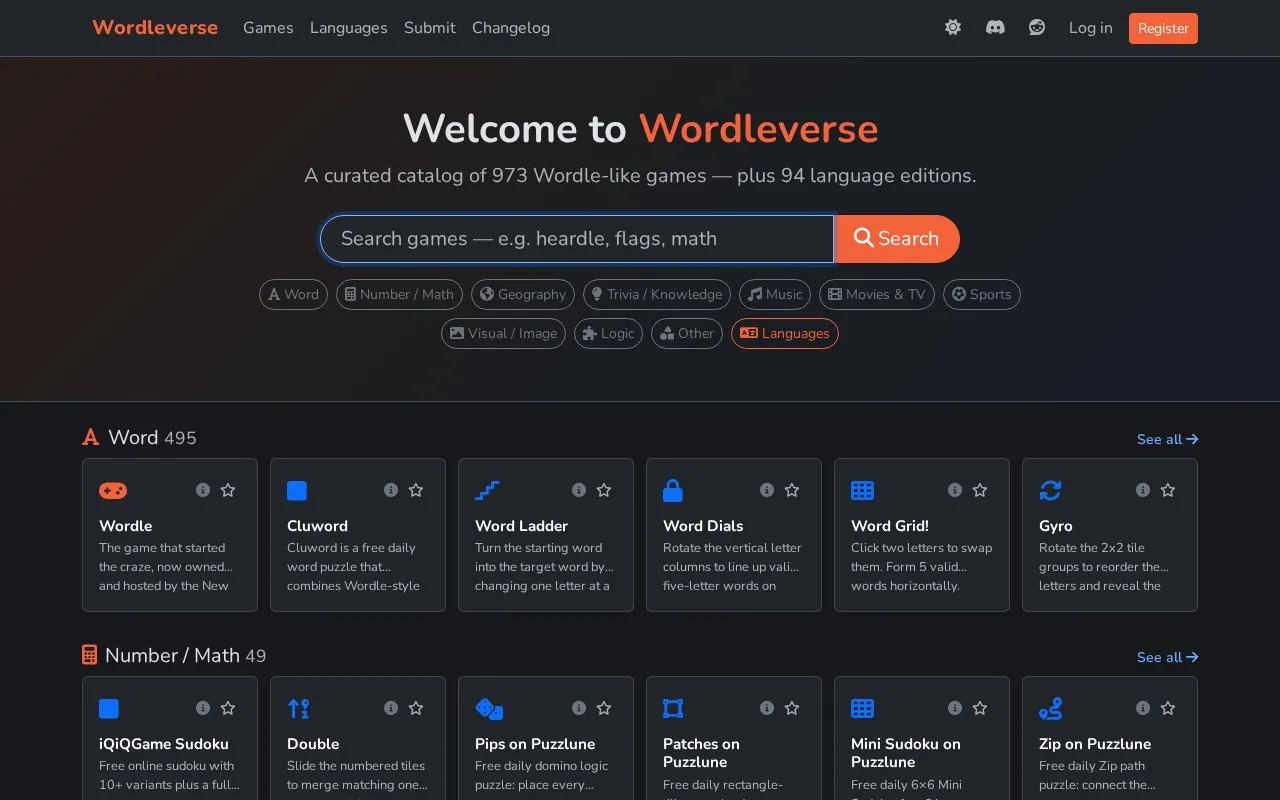Toggle the light/dark theme sun icon
The height and width of the screenshot is (800, 1280).
click(x=953, y=28)
